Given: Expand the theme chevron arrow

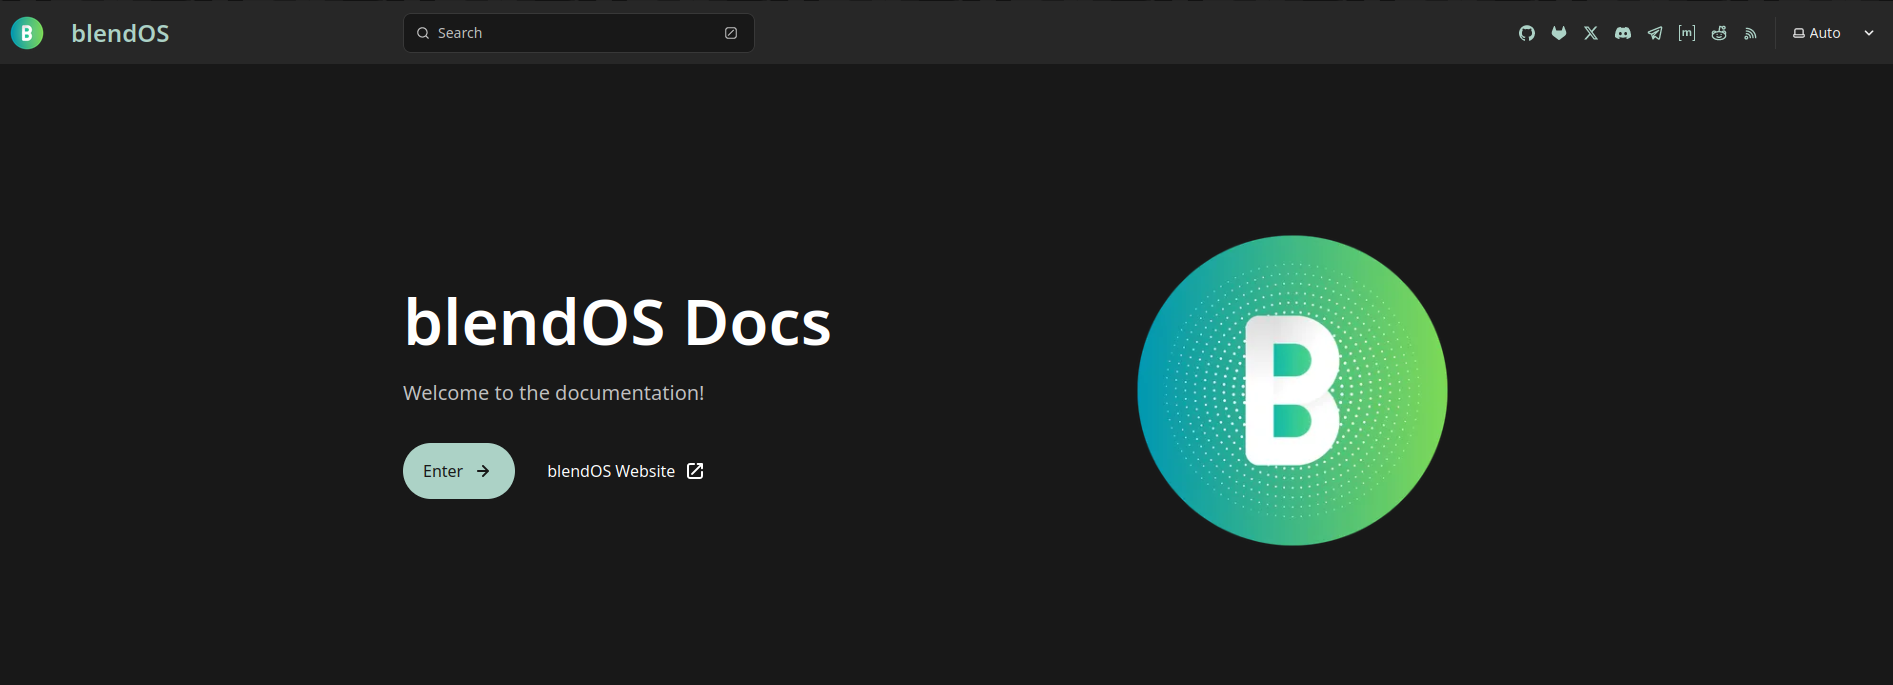Looking at the screenshot, I should 1869,33.
